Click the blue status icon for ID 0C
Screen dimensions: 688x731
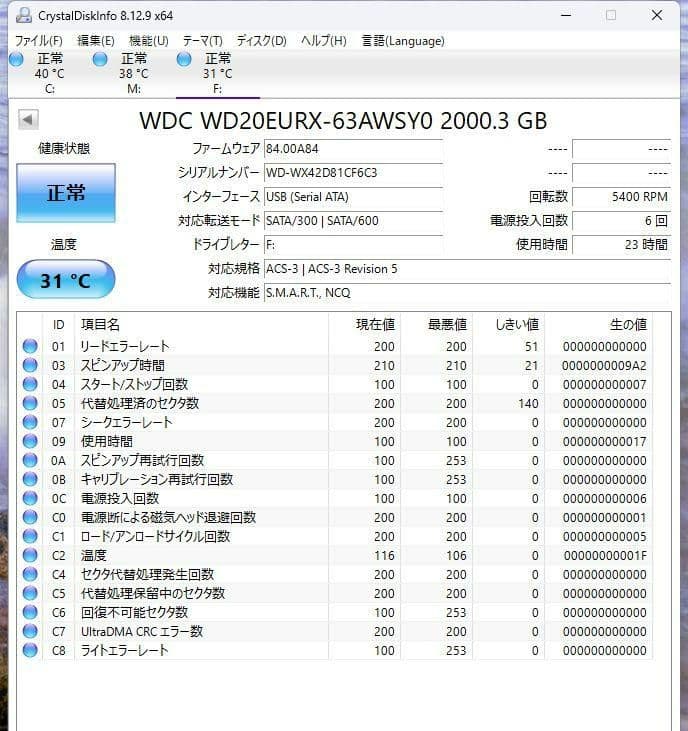[x=30, y=498]
